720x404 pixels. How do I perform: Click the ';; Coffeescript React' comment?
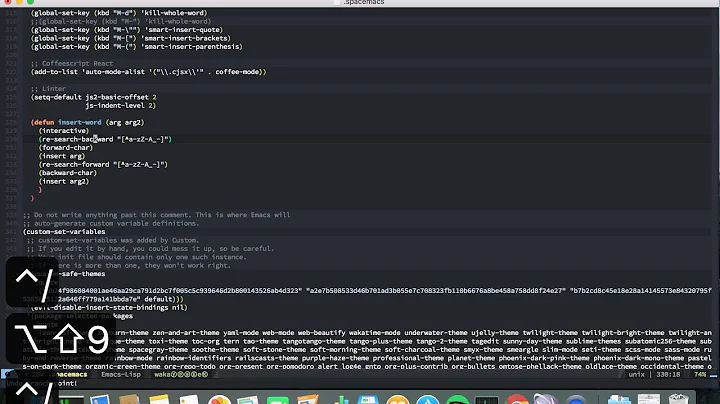[x=72, y=63]
